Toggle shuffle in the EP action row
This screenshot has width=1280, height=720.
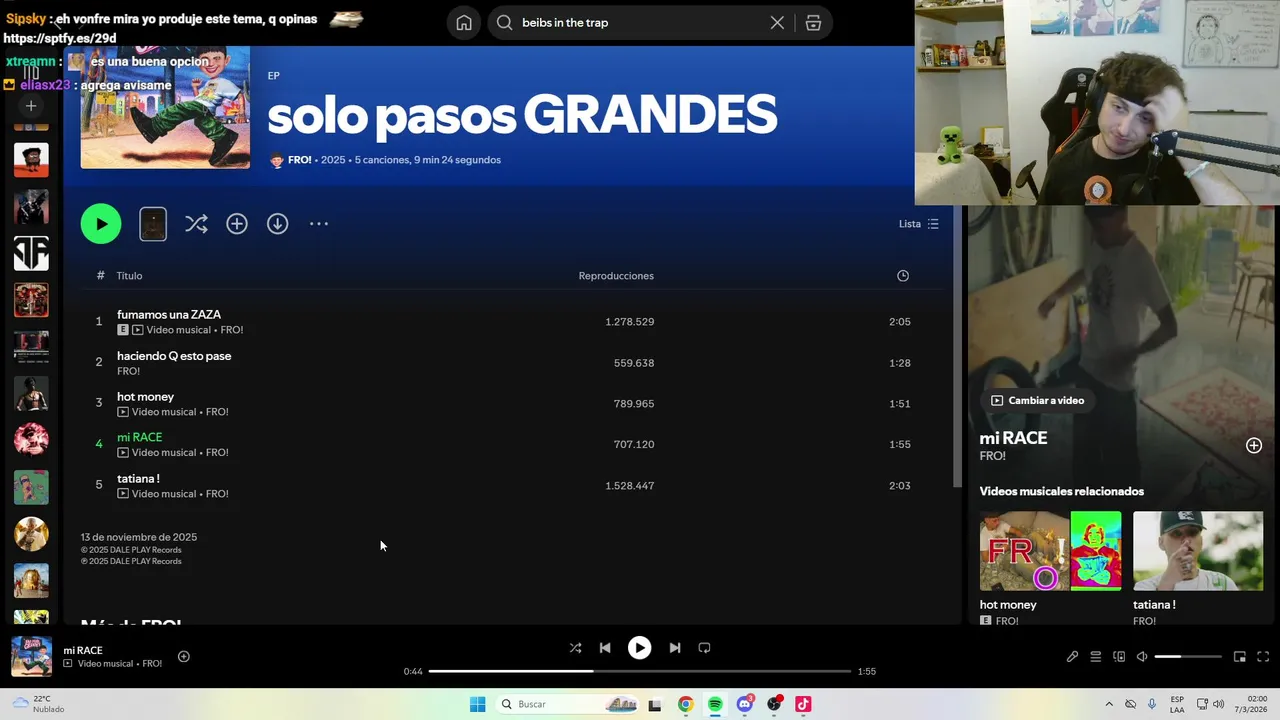(196, 224)
